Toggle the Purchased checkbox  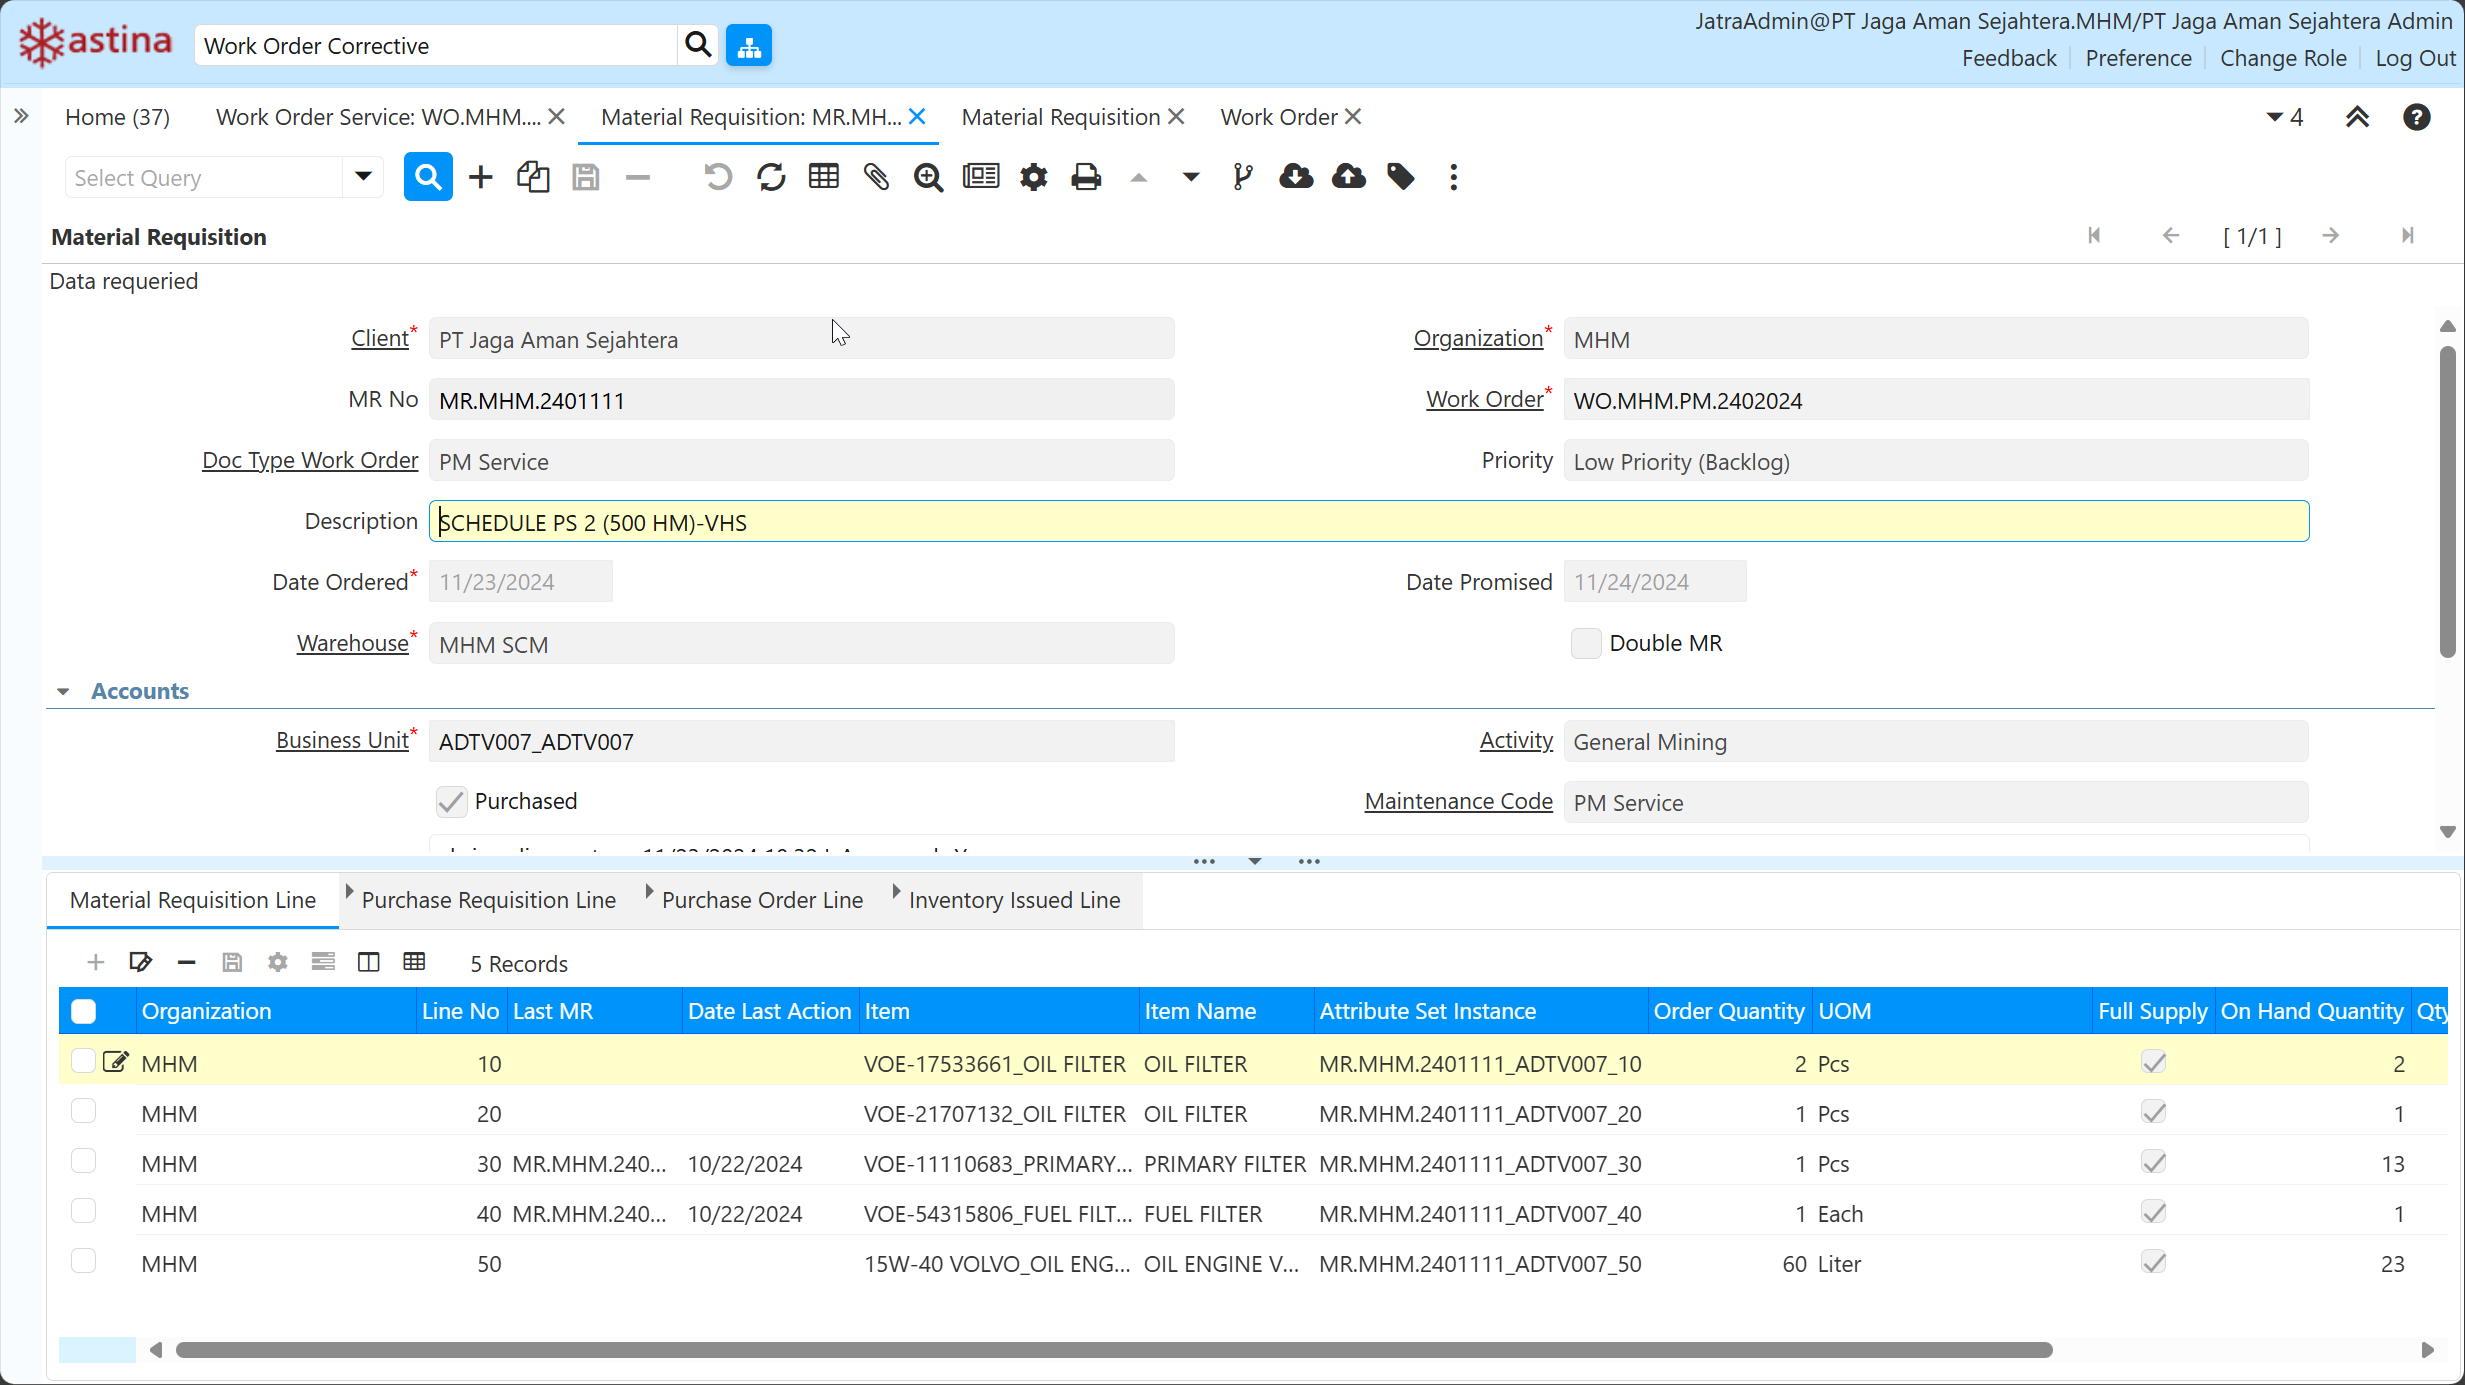pyautogui.click(x=452, y=801)
